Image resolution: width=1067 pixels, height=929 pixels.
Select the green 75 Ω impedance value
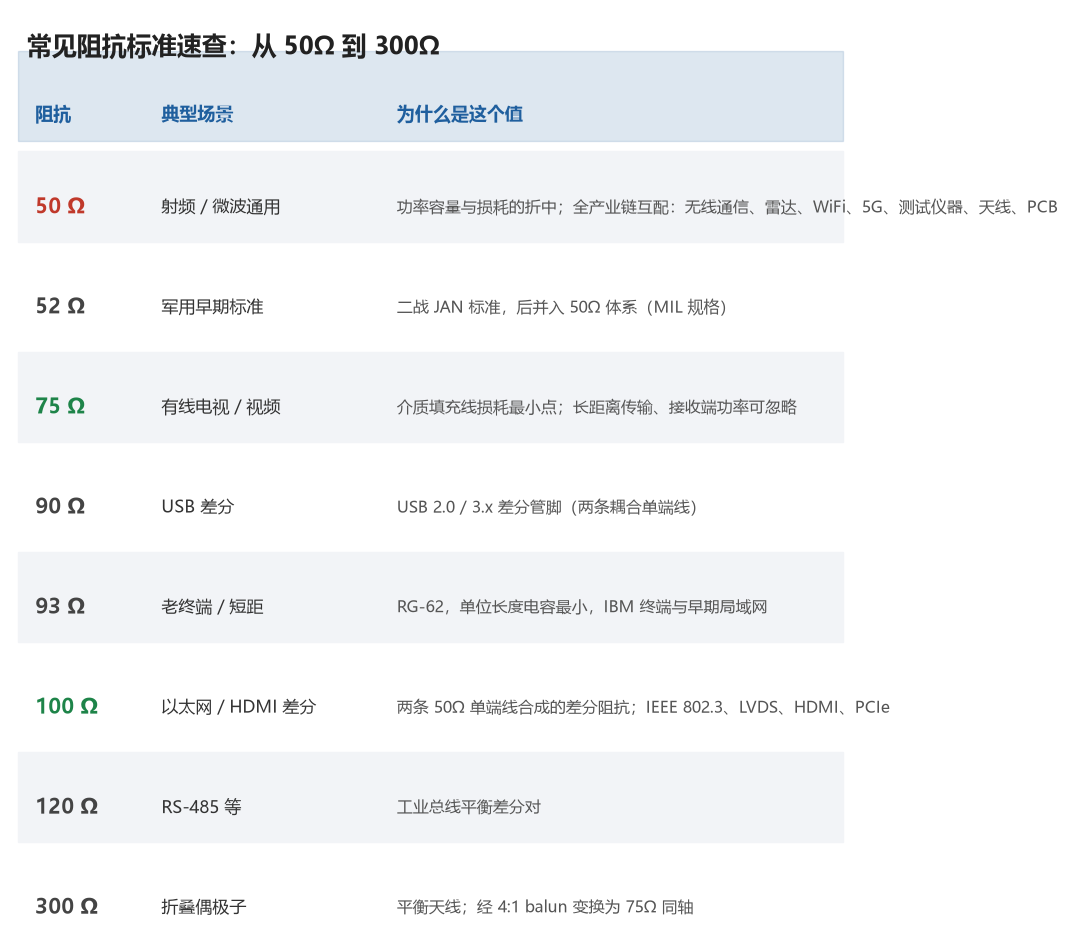pyautogui.click(x=61, y=406)
